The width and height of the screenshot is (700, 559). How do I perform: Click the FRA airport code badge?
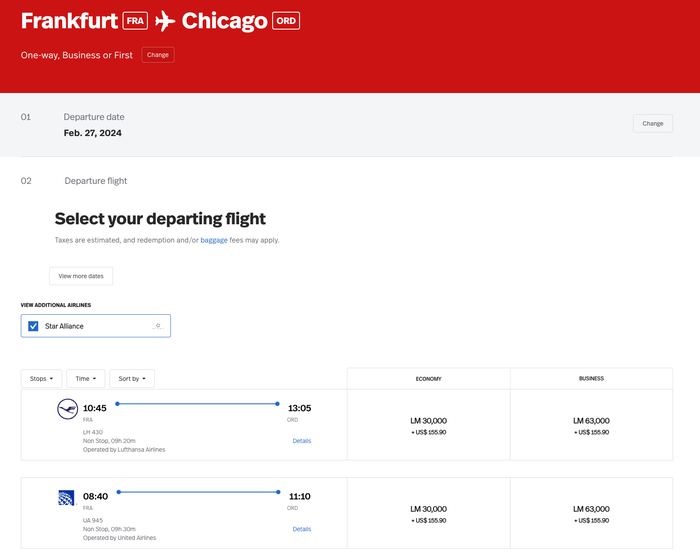[135, 21]
